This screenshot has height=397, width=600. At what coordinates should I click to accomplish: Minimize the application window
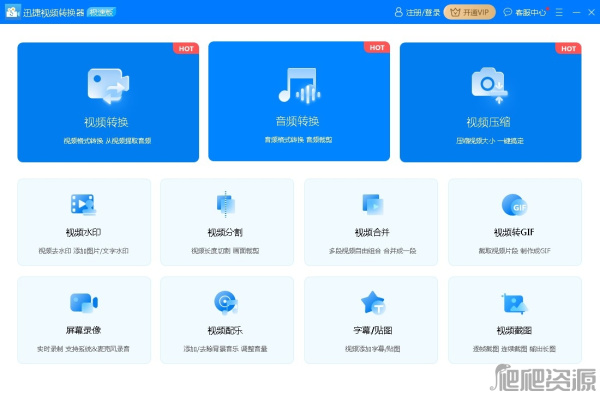[x=576, y=12]
